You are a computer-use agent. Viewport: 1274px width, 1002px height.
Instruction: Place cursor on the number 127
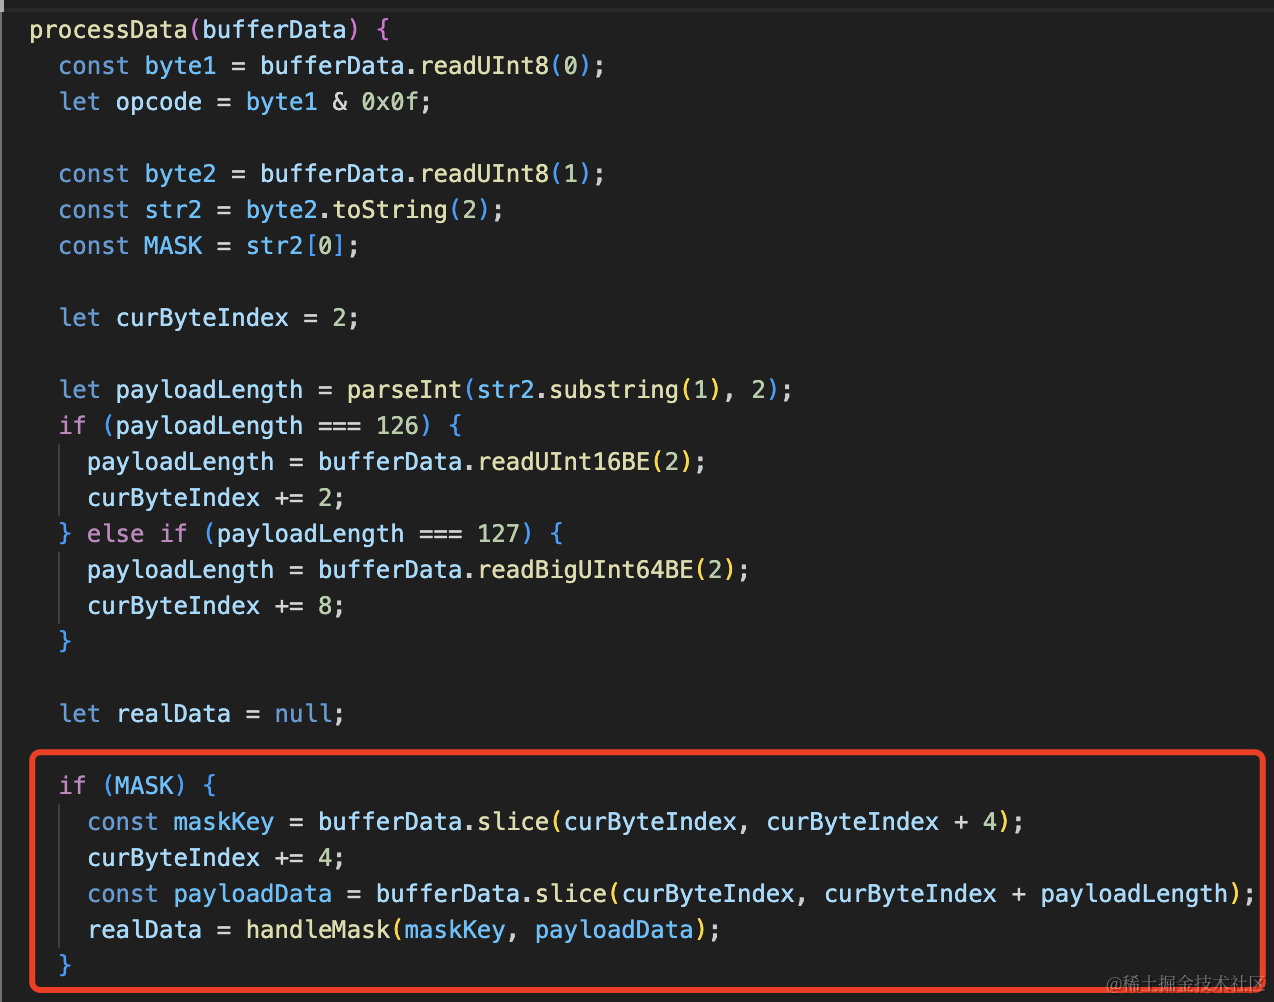coord(498,534)
